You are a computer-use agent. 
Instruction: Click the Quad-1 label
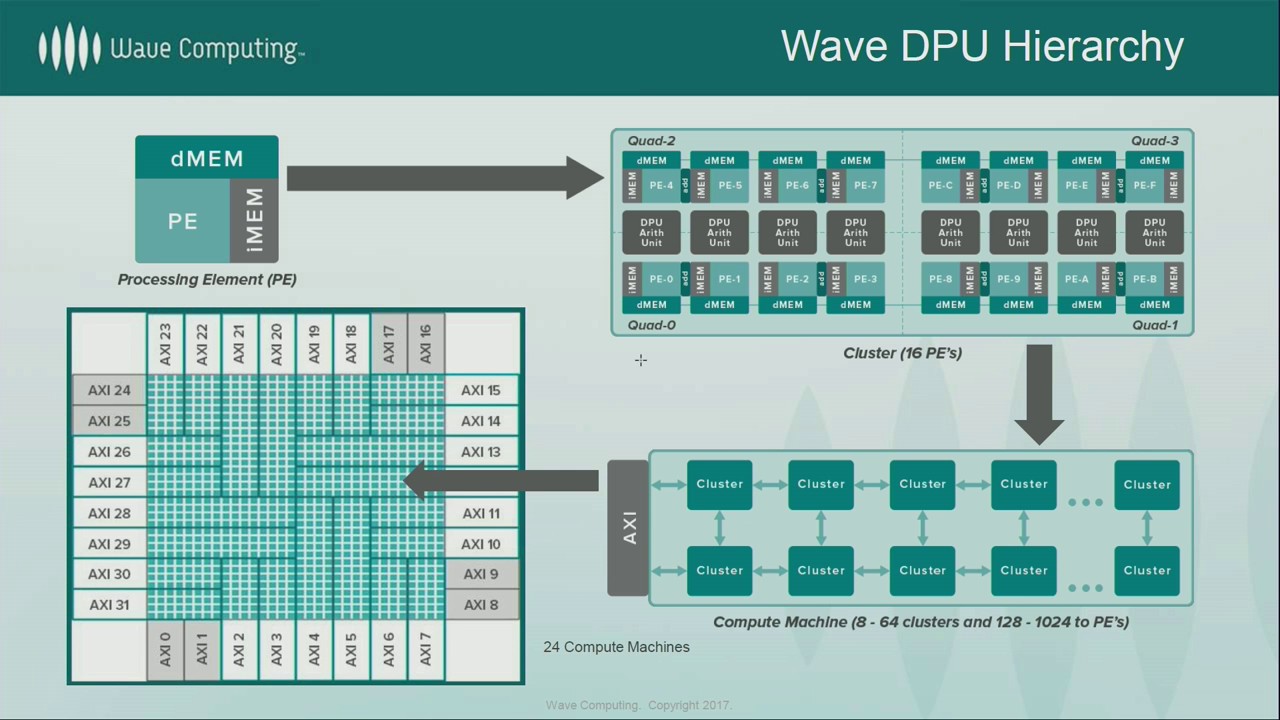1155,325
